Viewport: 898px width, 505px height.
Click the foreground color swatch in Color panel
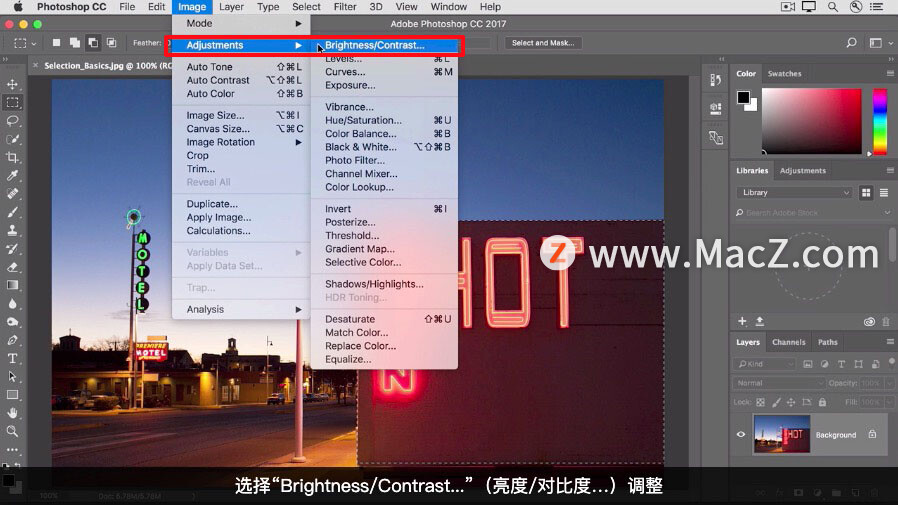tap(743, 97)
